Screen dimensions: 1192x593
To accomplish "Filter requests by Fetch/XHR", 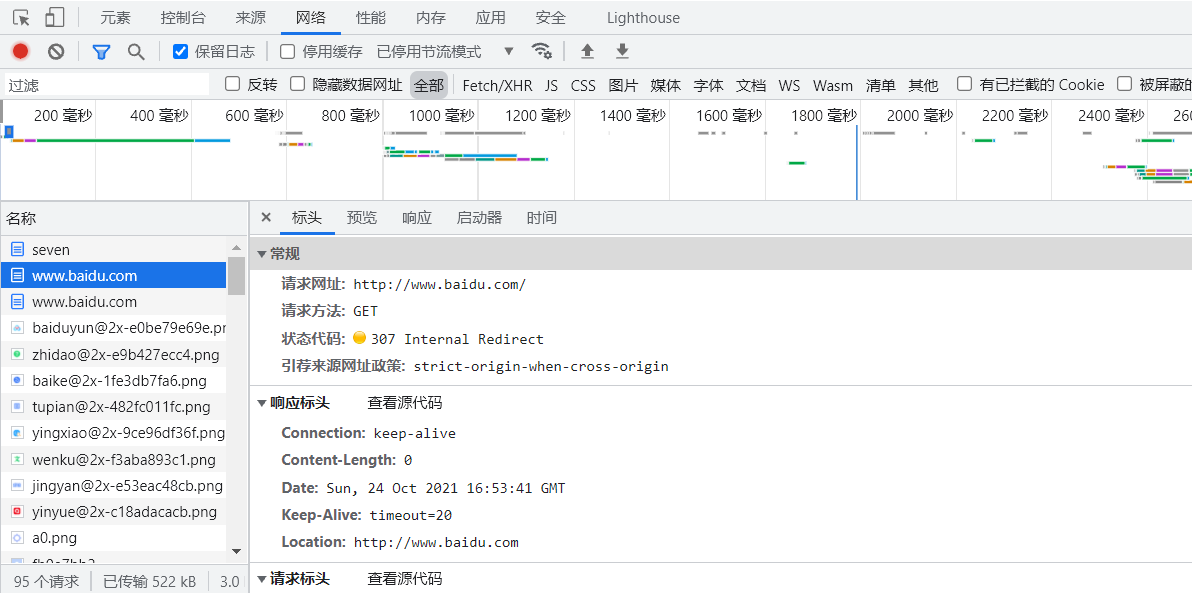I will 497,85.
